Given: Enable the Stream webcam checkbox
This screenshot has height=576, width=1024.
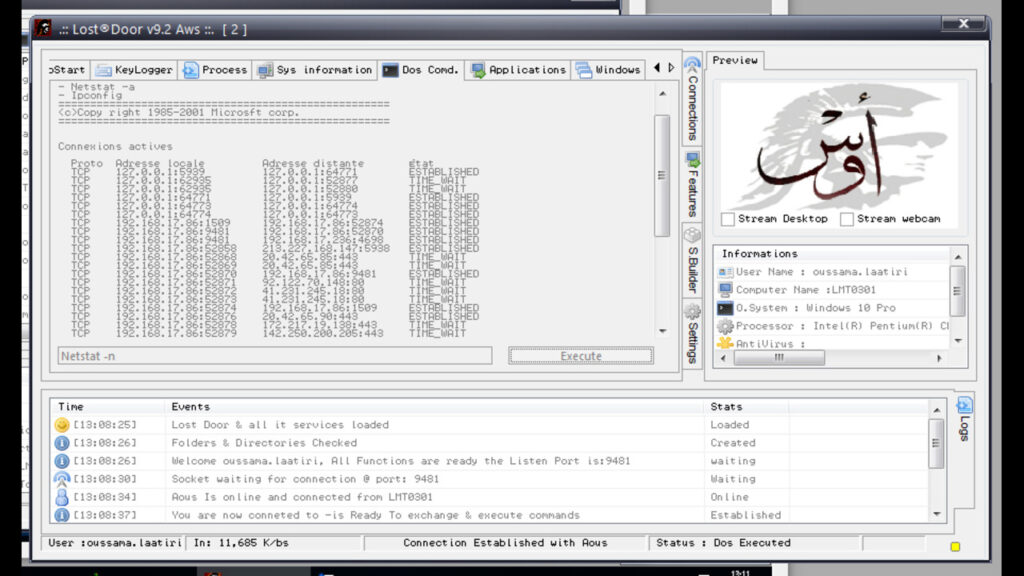Looking at the screenshot, I should tap(846, 219).
